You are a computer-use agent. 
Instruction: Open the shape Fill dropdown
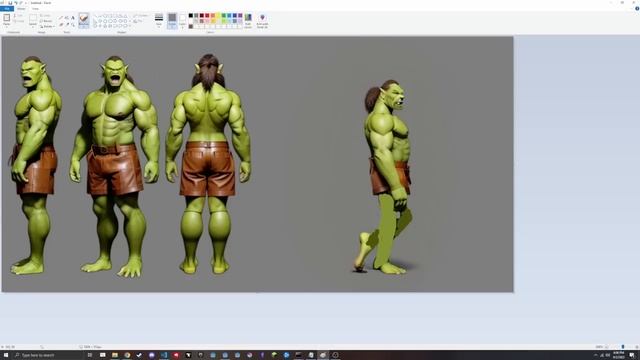click(x=138, y=21)
